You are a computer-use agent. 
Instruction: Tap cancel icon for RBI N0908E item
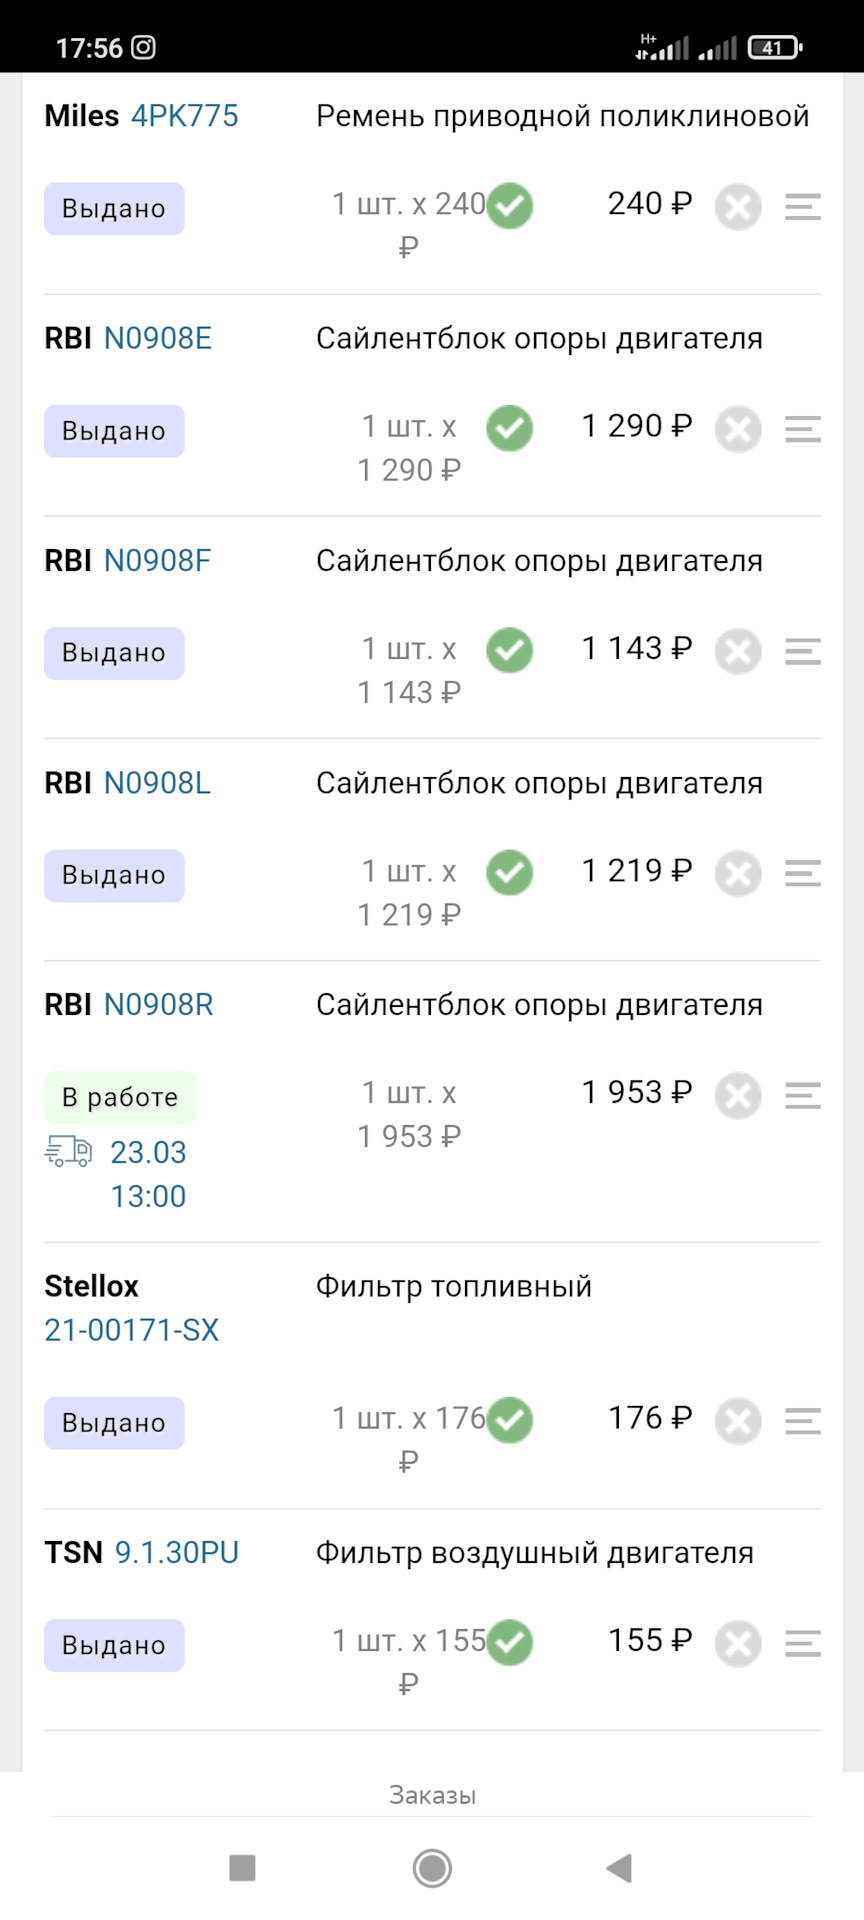[738, 429]
